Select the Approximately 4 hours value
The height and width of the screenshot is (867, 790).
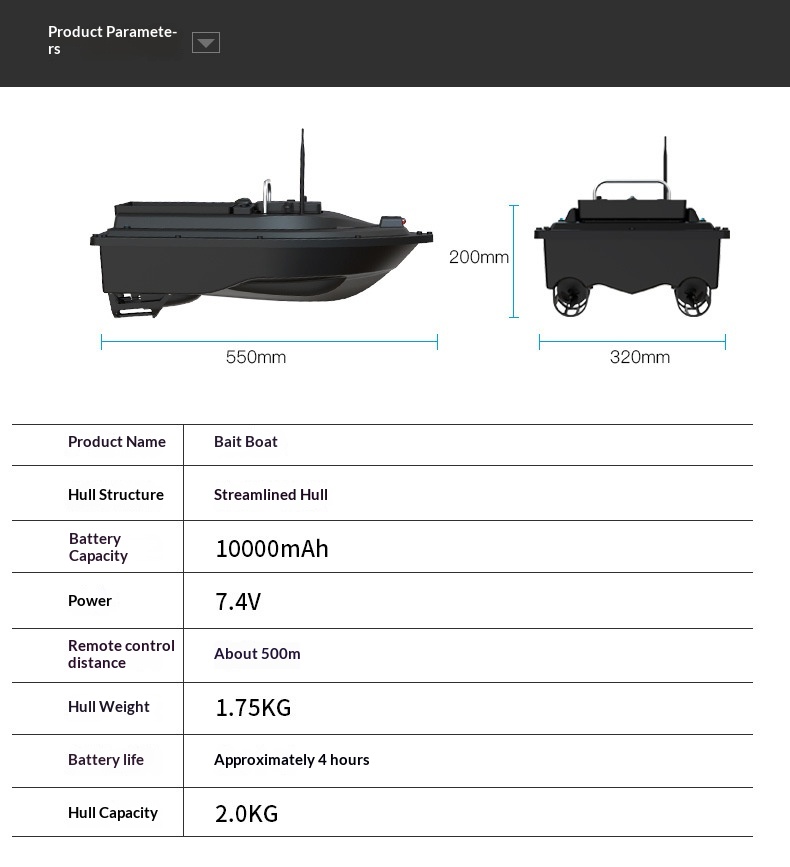tap(292, 760)
